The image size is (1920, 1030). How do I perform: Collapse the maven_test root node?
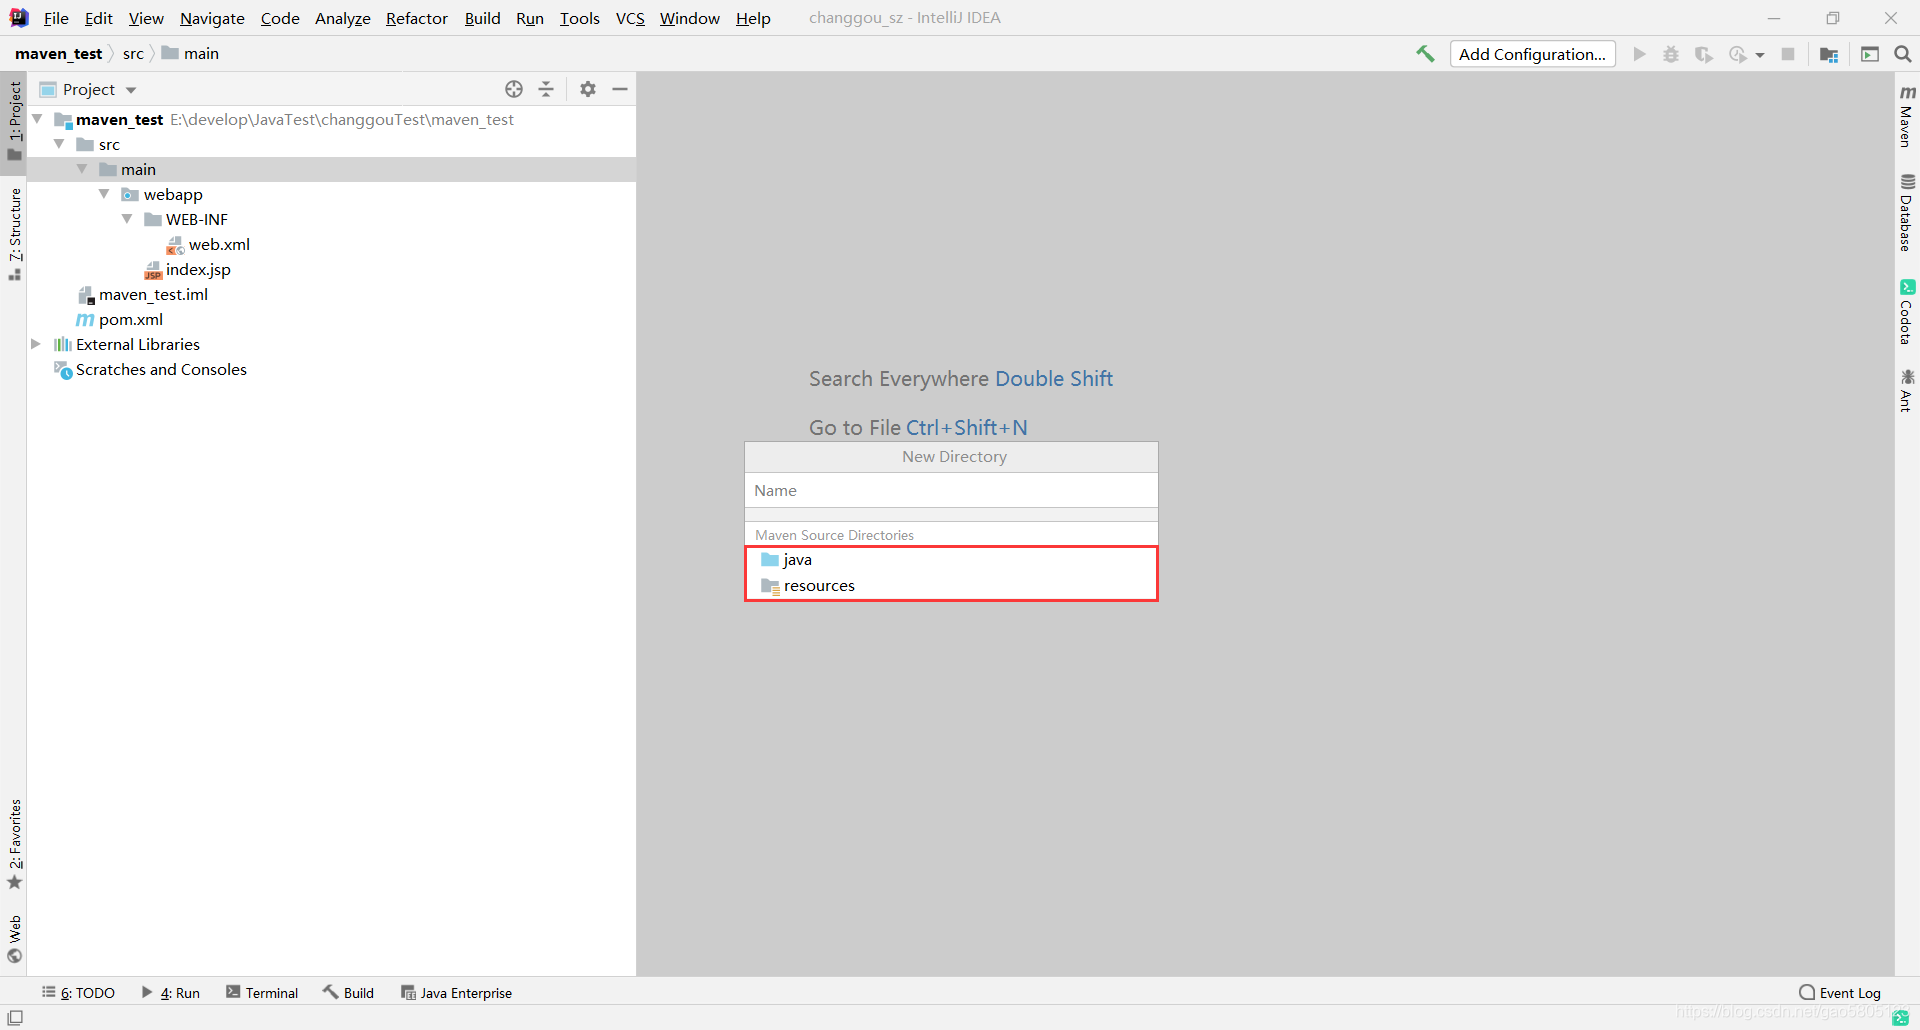(x=37, y=119)
